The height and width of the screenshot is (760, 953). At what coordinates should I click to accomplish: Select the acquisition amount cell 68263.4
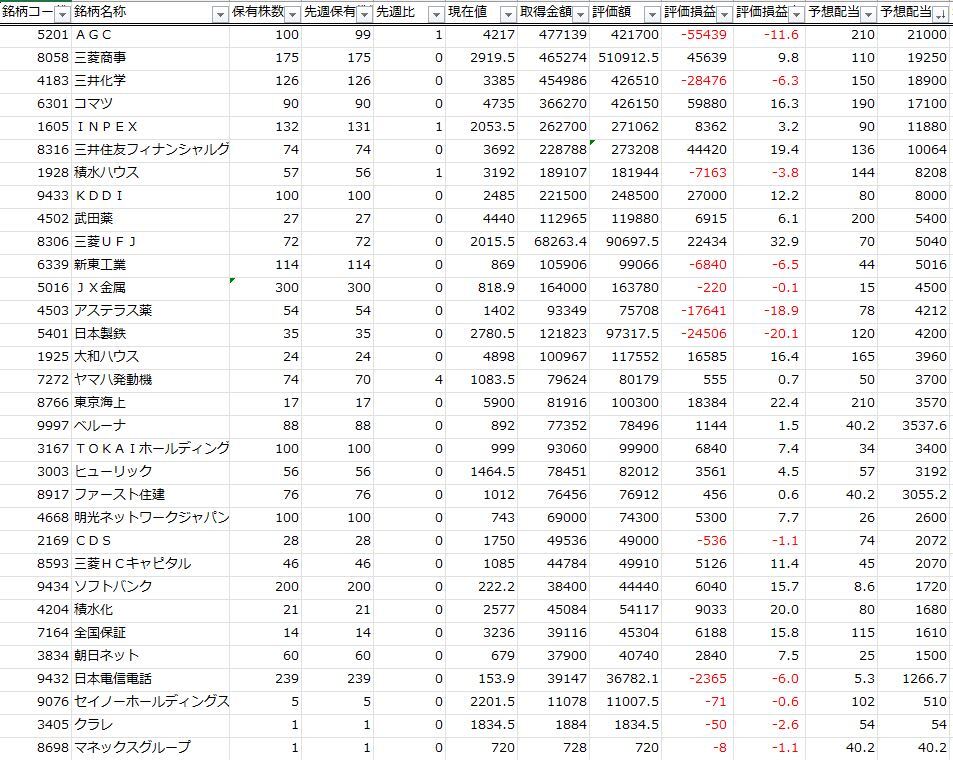tap(553, 242)
